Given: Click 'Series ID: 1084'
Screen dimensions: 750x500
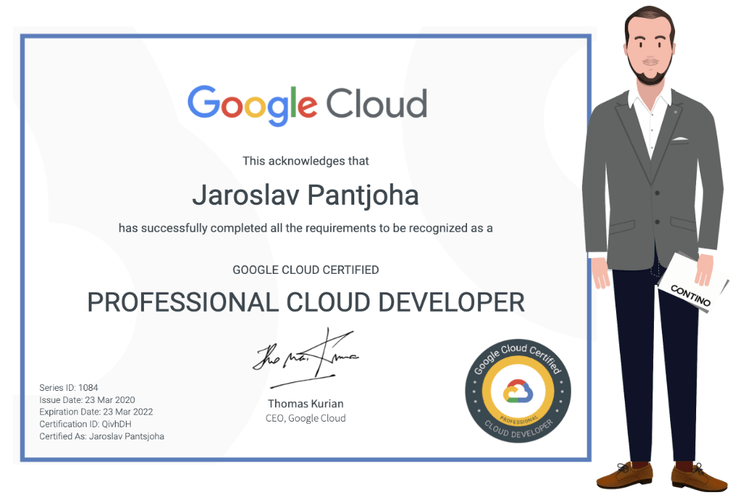Looking at the screenshot, I should (x=68, y=388).
